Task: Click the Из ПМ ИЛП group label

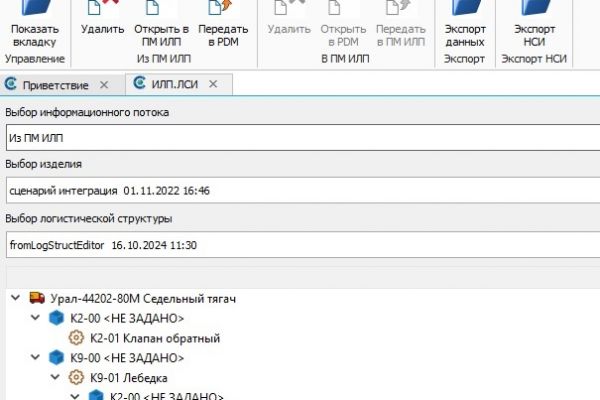Action: point(164,59)
